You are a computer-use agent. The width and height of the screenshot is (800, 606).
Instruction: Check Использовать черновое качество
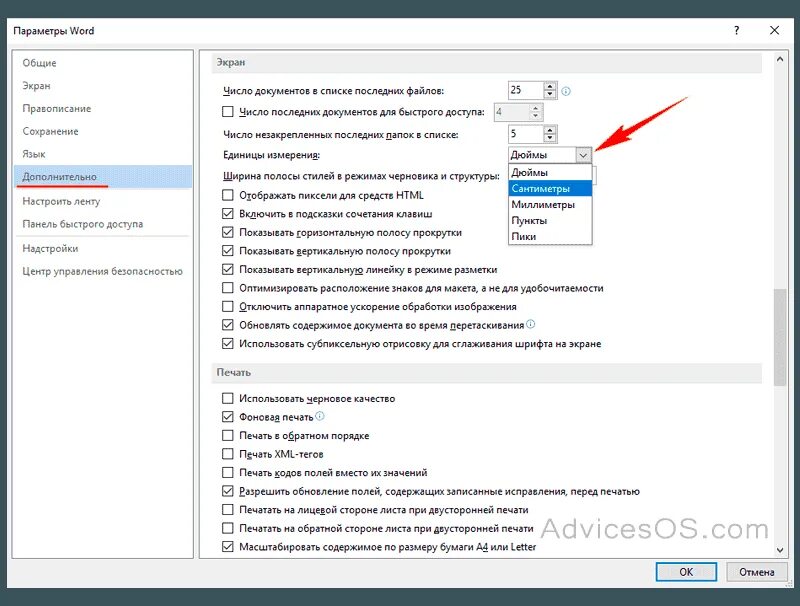(228, 398)
